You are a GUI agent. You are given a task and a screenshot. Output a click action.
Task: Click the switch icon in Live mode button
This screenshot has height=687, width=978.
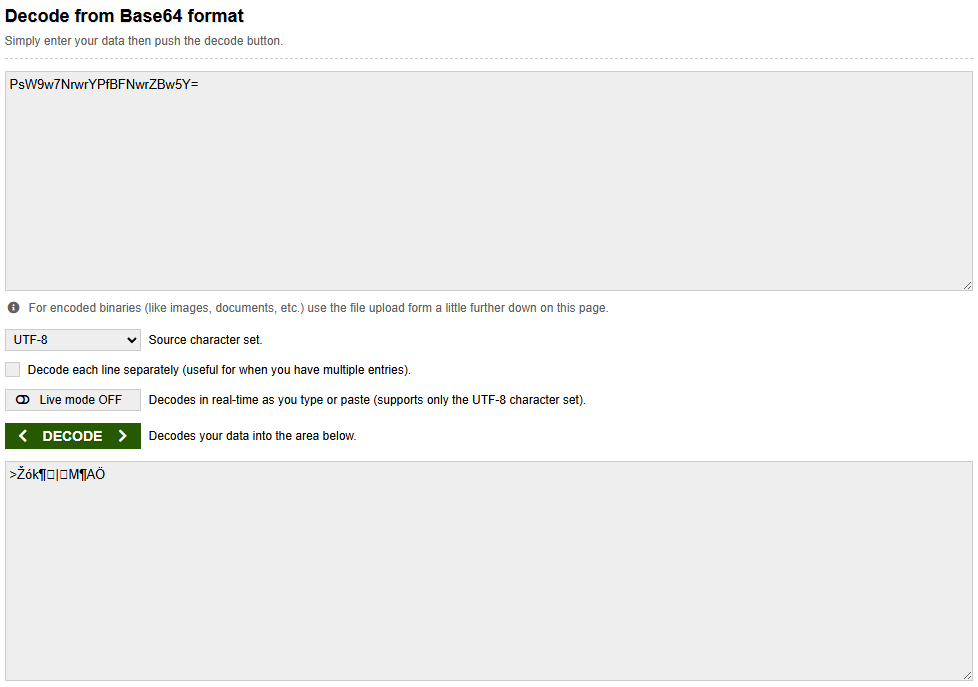[x=23, y=400]
